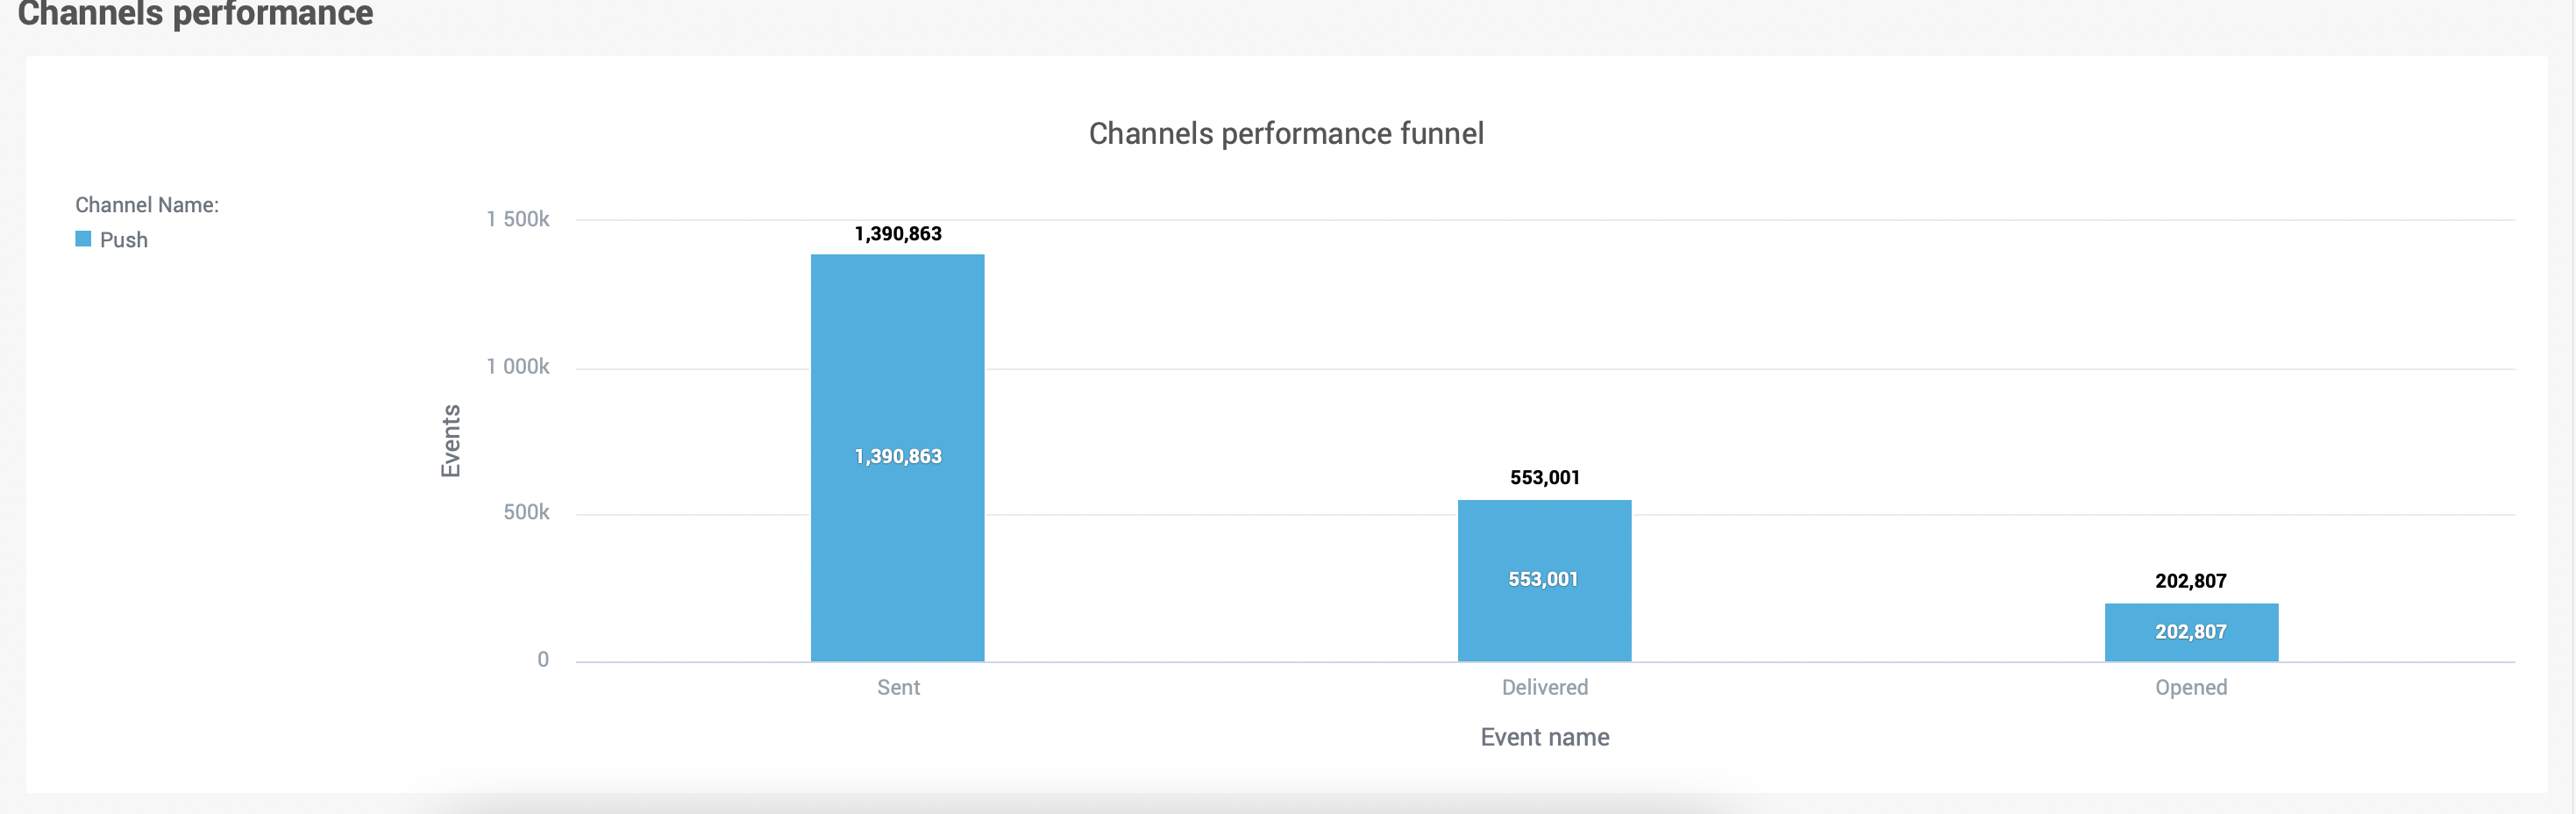Click the Event name axis title

pyautogui.click(x=1544, y=737)
